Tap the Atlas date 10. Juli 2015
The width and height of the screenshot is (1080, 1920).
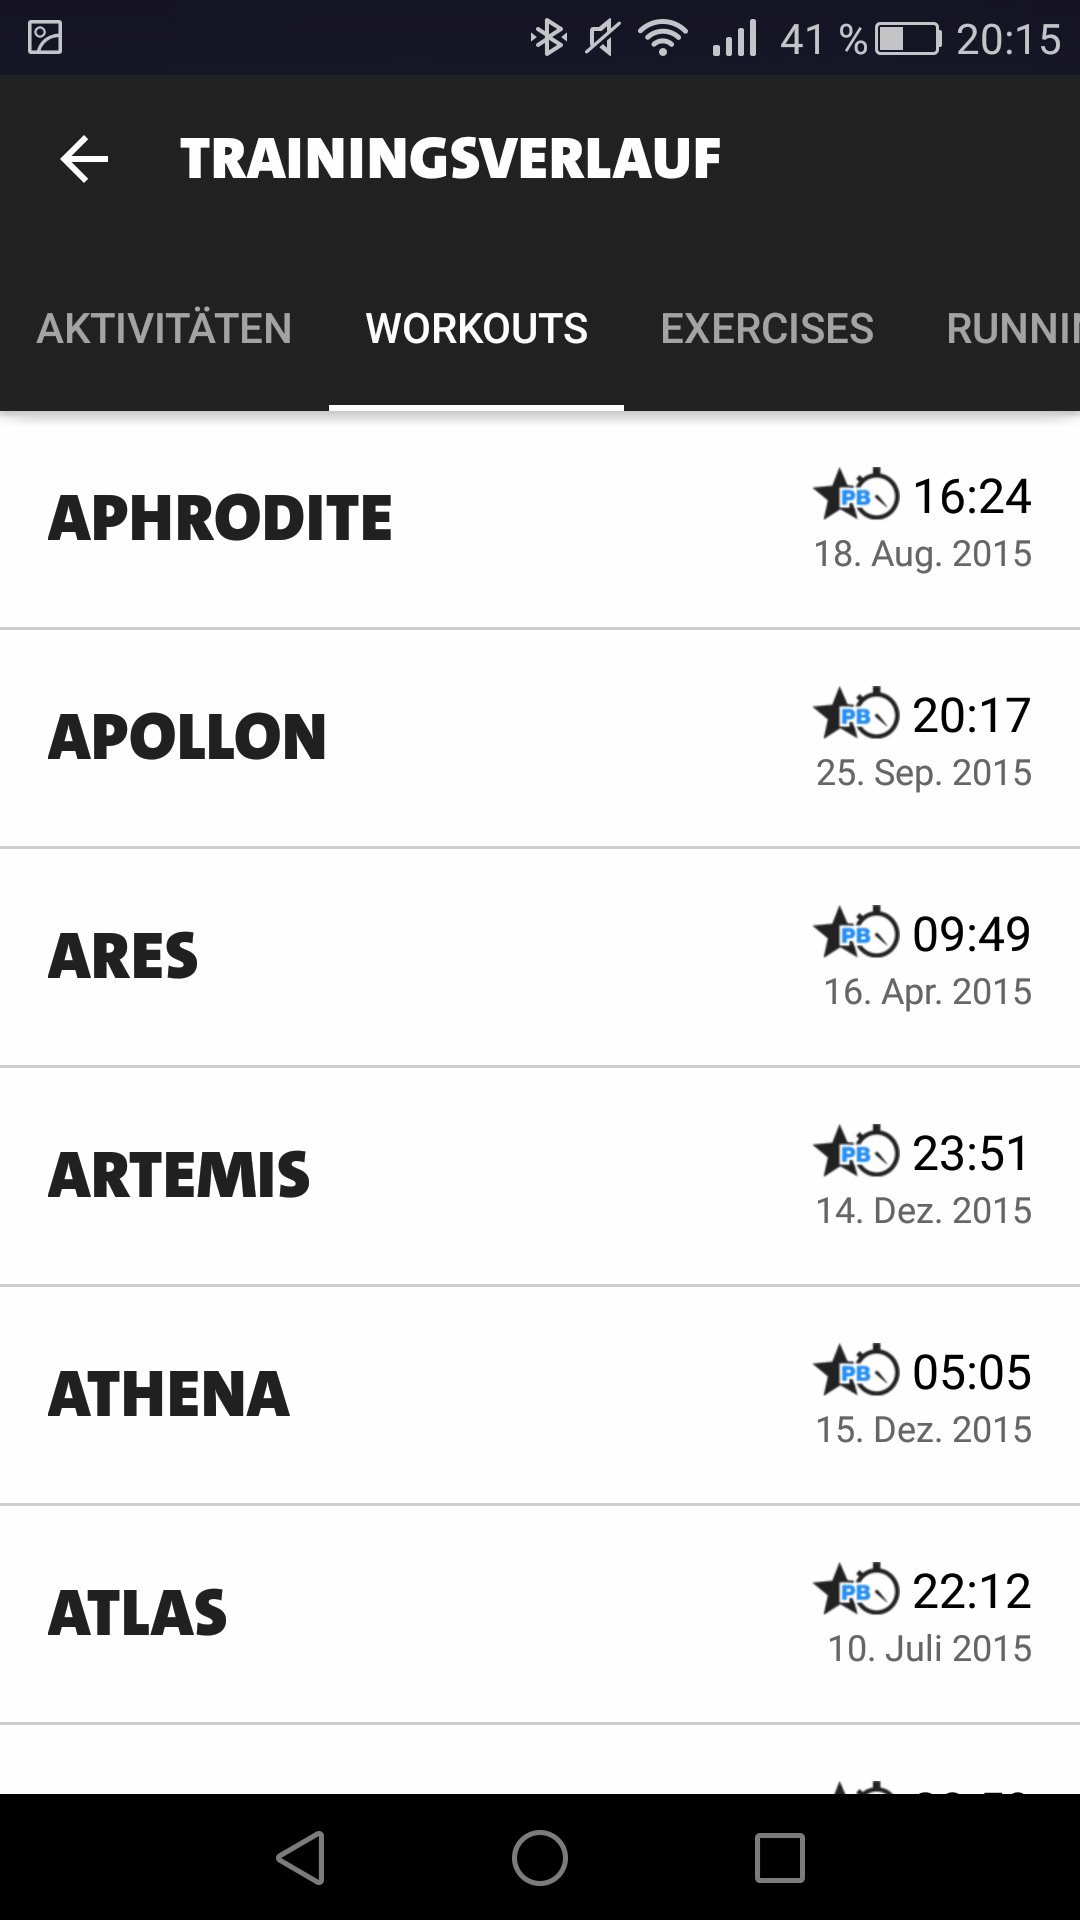point(929,1649)
